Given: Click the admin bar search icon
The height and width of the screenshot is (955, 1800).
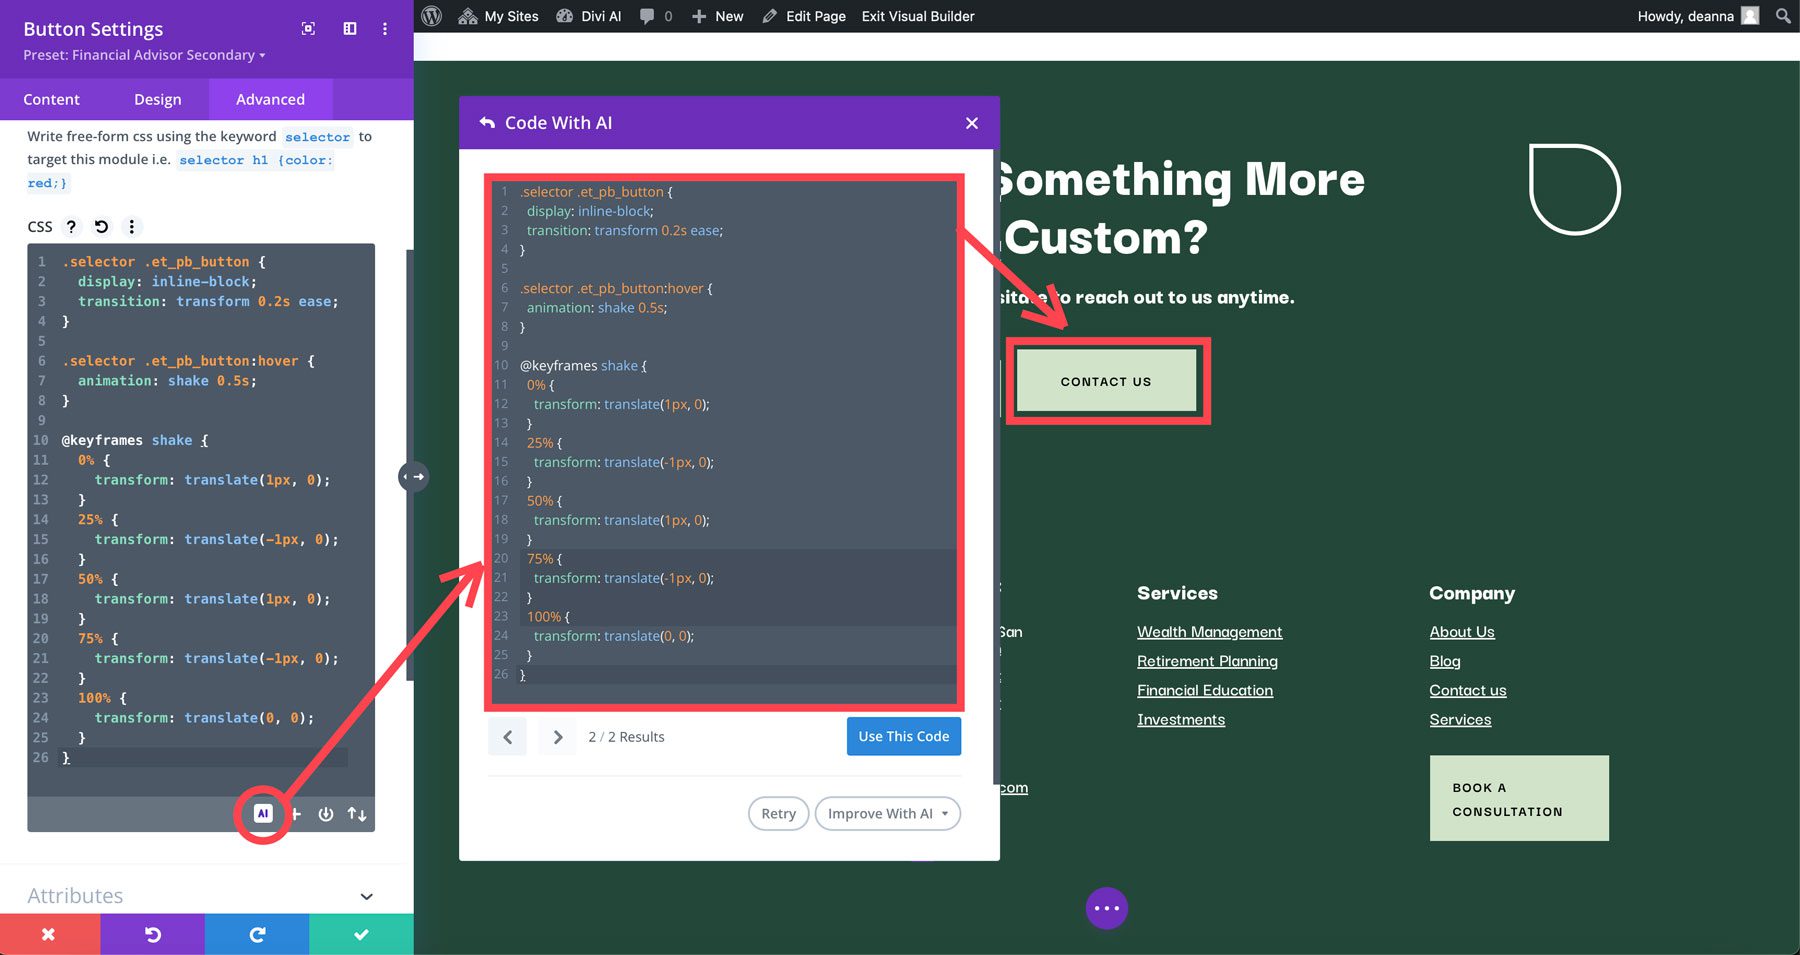Looking at the screenshot, I should click(x=1783, y=16).
